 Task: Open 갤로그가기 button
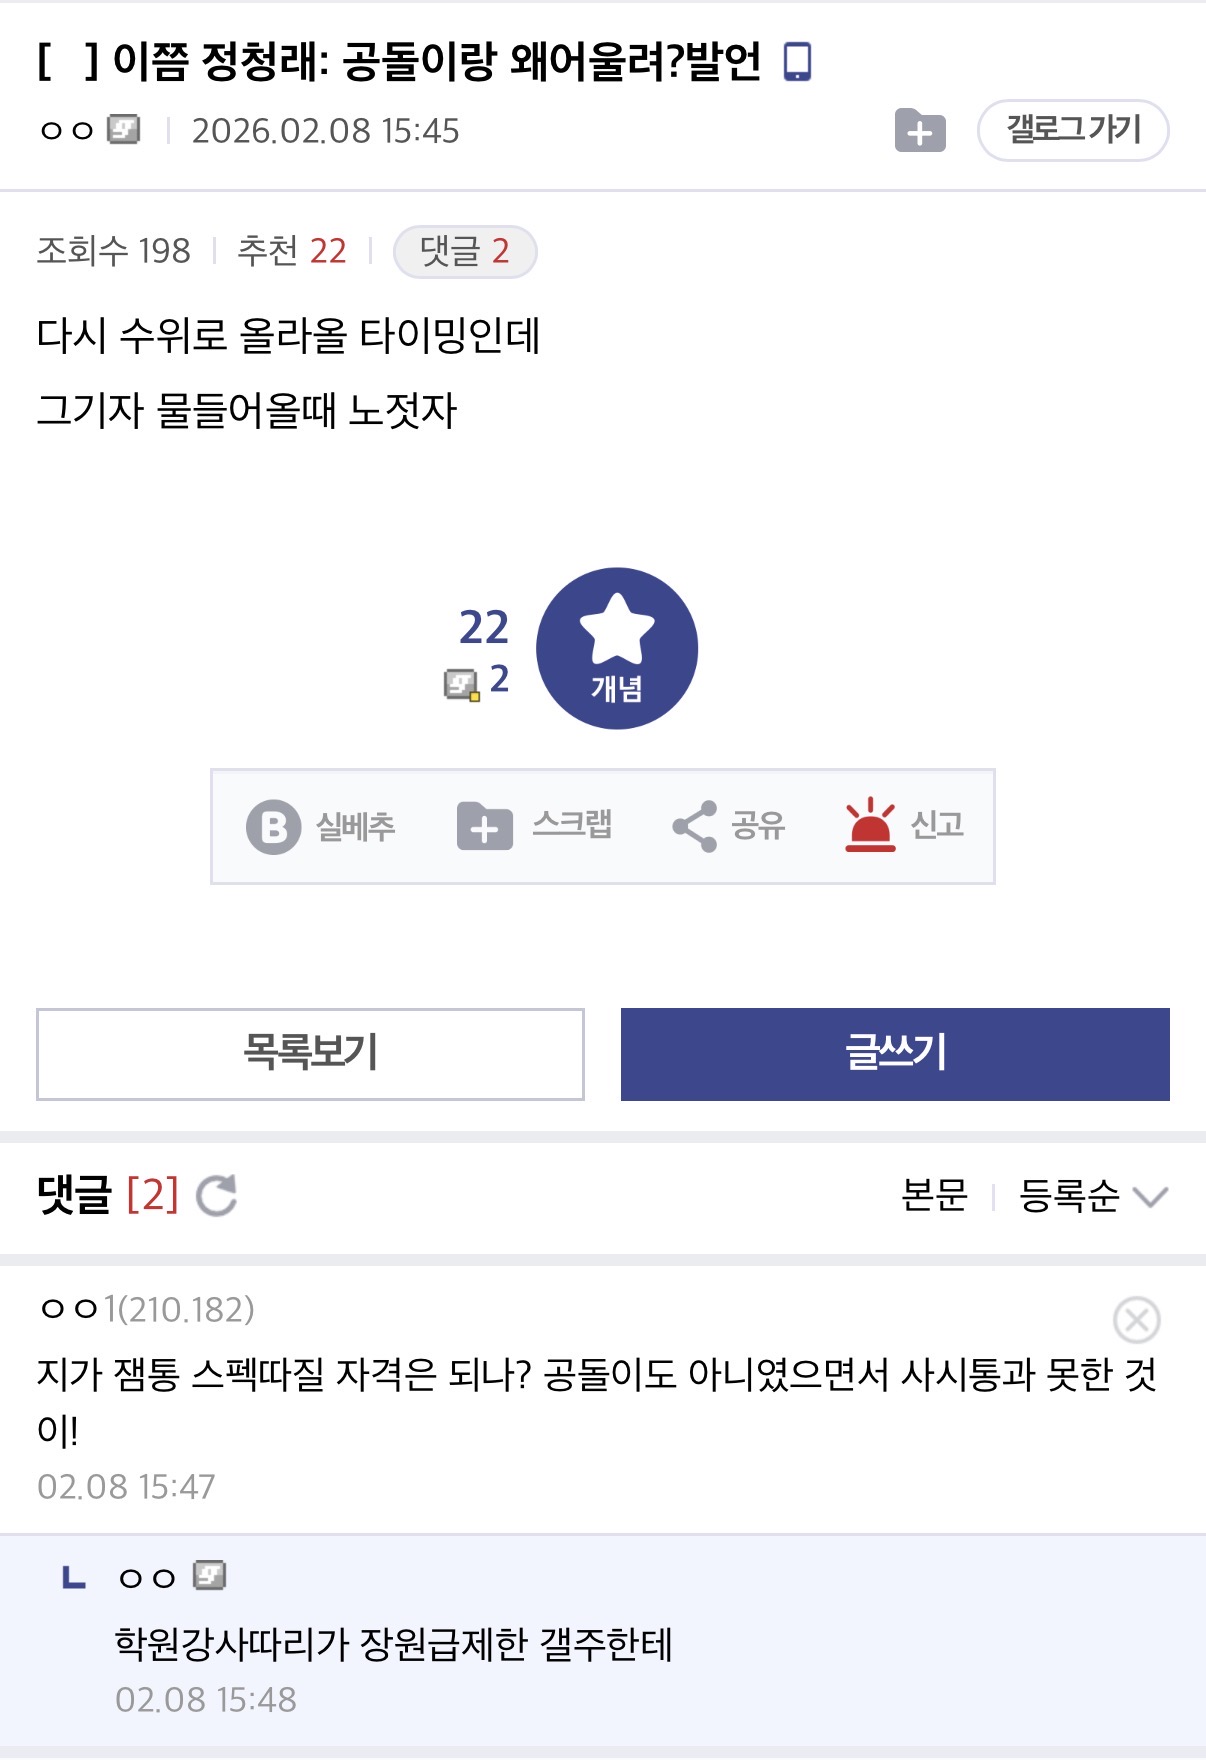[x=1072, y=130]
